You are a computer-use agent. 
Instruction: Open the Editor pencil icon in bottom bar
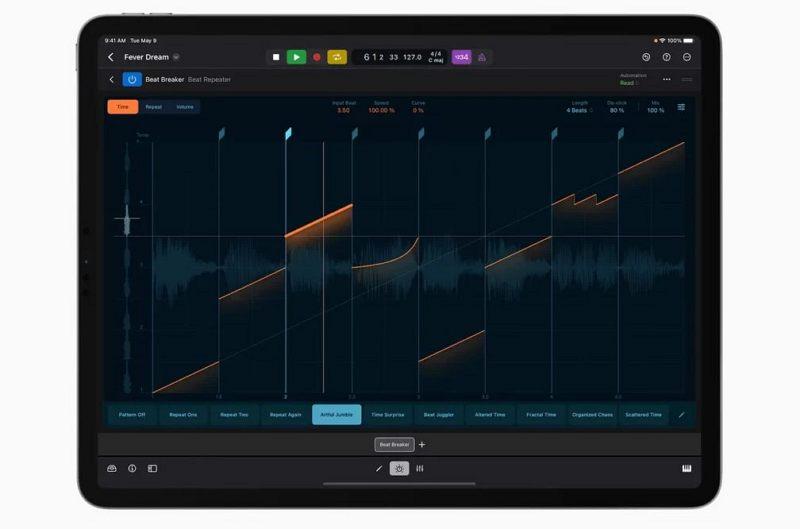pyautogui.click(x=379, y=468)
